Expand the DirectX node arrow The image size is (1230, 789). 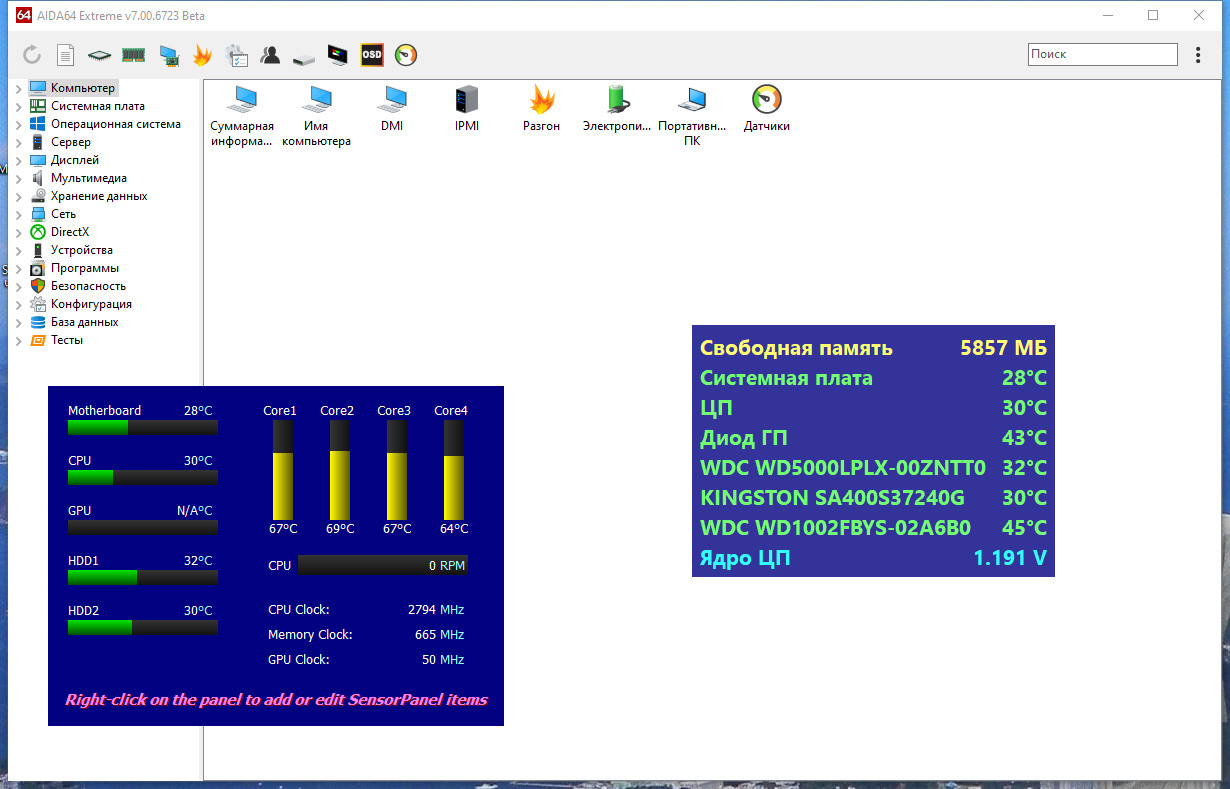click(18, 232)
